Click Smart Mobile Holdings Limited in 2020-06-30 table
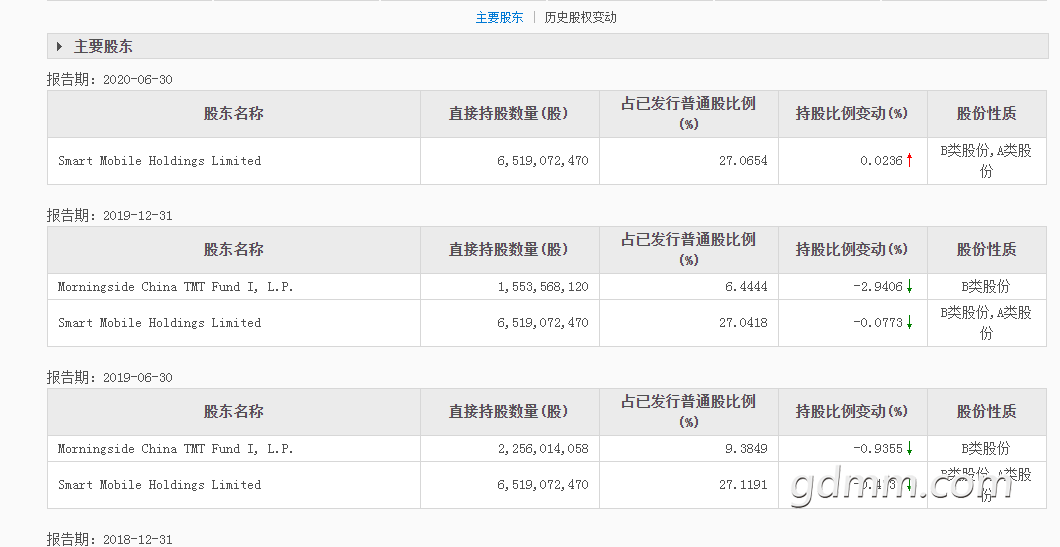Image resolution: width=1060 pixels, height=547 pixels. coord(160,161)
